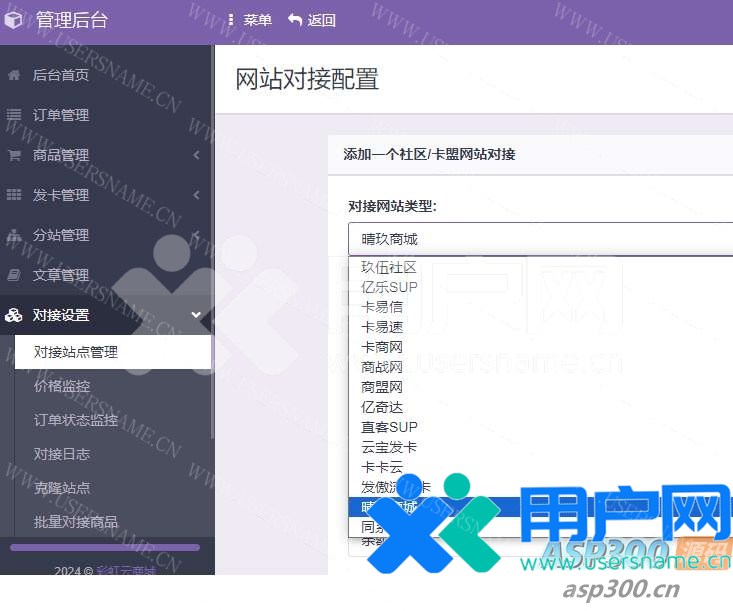Image resolution: width=733 pixels, height=611 pixels.
Task: Click the 返回 back arrow icon
Action: coord(295,20)
